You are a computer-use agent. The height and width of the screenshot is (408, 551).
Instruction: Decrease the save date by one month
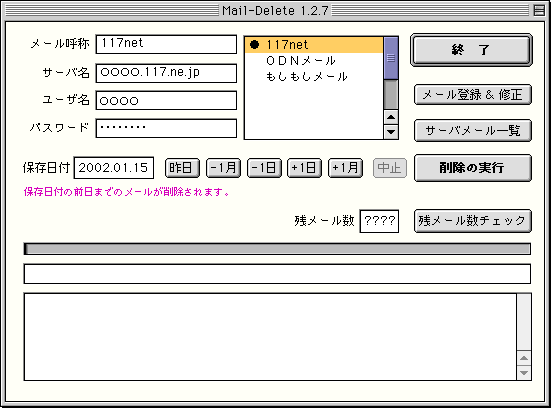(223, 168)
